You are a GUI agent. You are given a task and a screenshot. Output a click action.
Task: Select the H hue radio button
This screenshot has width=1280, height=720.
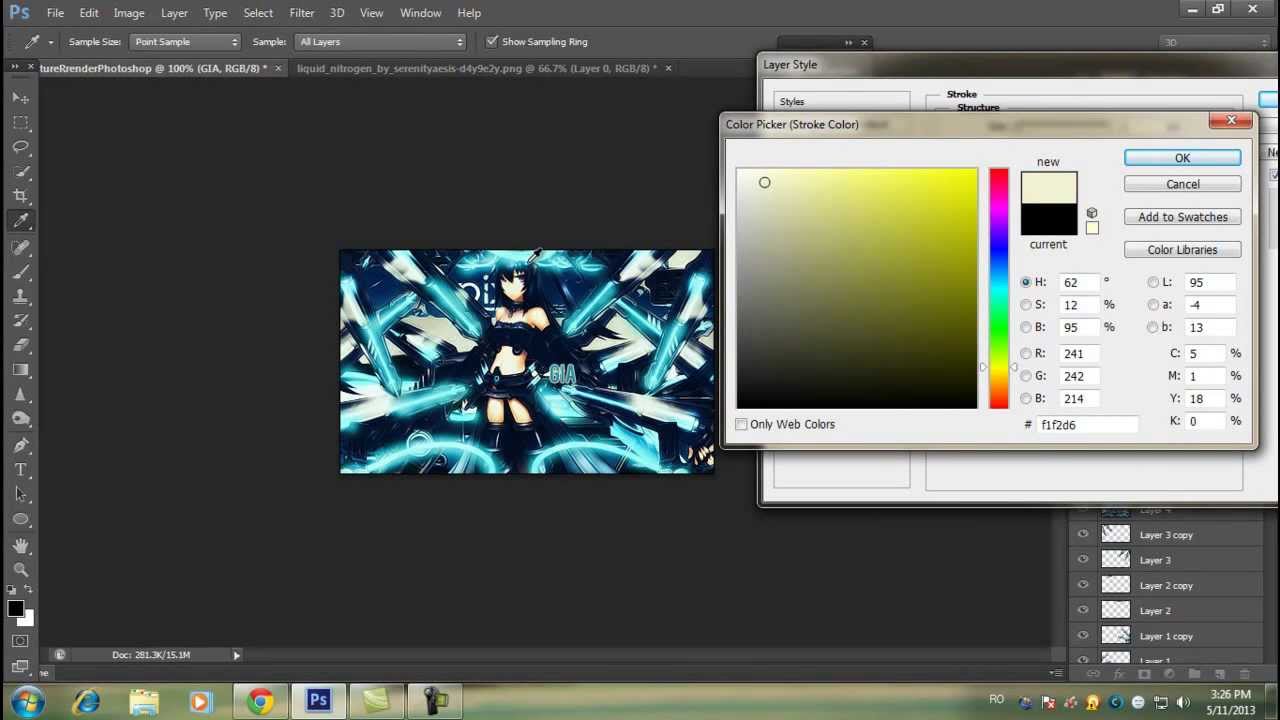(1025, 282)
